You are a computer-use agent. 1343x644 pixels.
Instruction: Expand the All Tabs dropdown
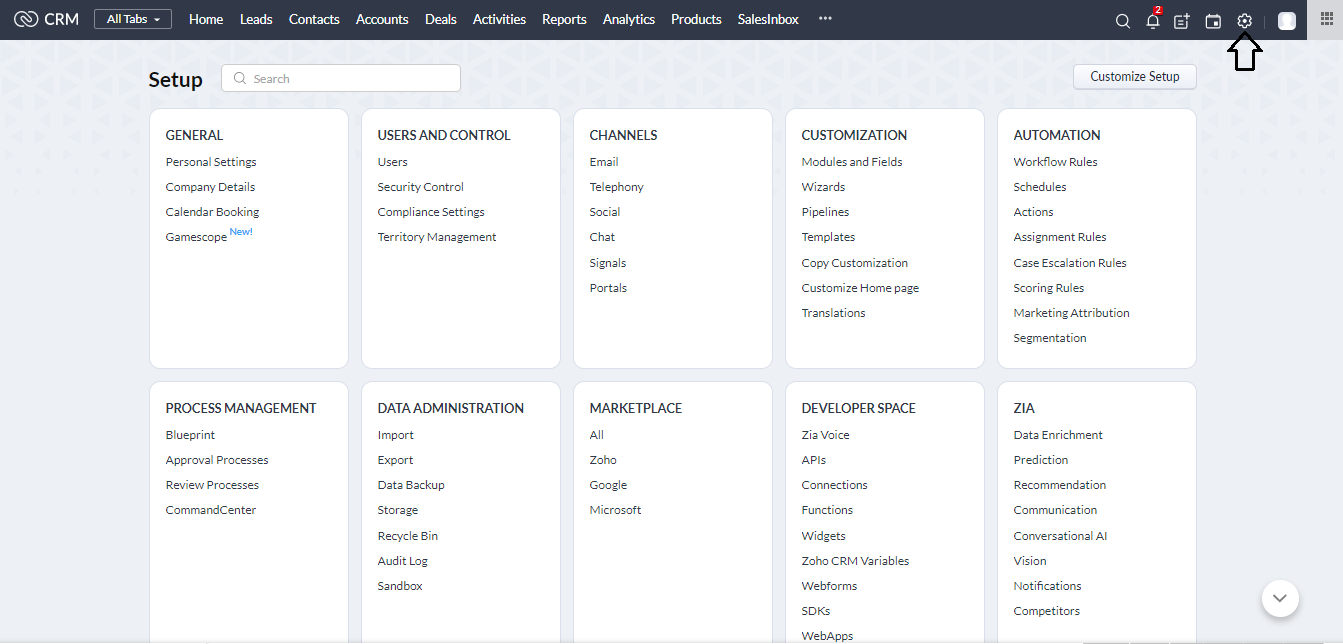point(133,19)
